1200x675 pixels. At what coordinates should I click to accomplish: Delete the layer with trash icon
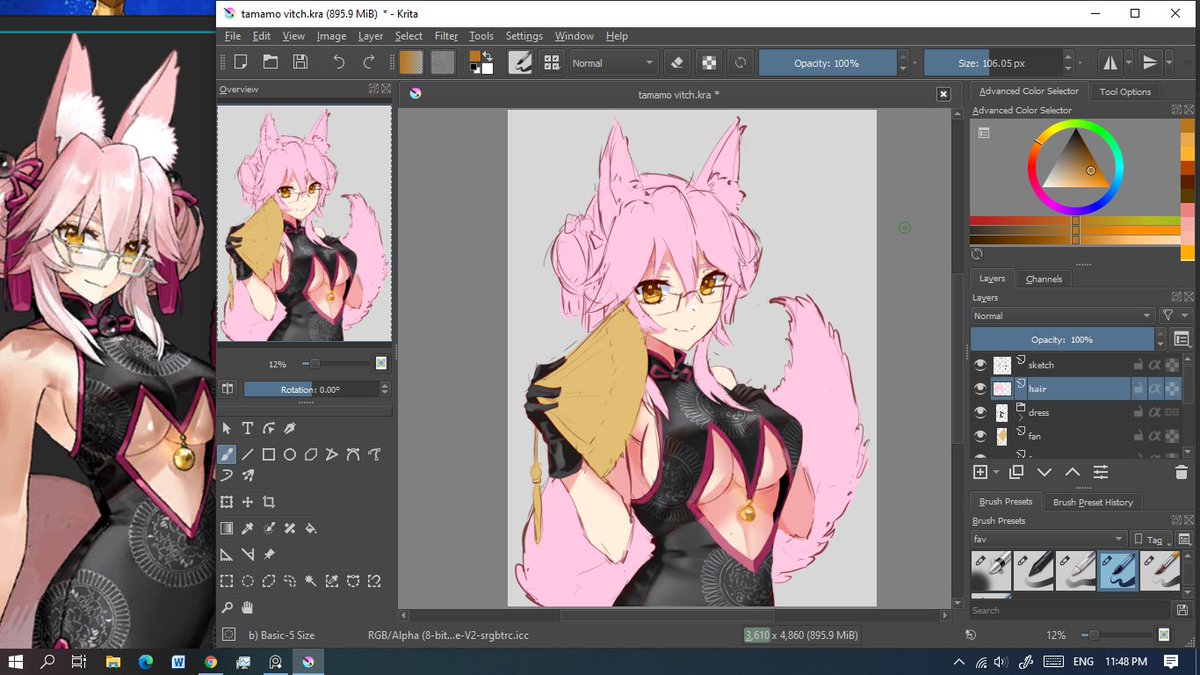pyautogui.click(x=1181, y=472)
